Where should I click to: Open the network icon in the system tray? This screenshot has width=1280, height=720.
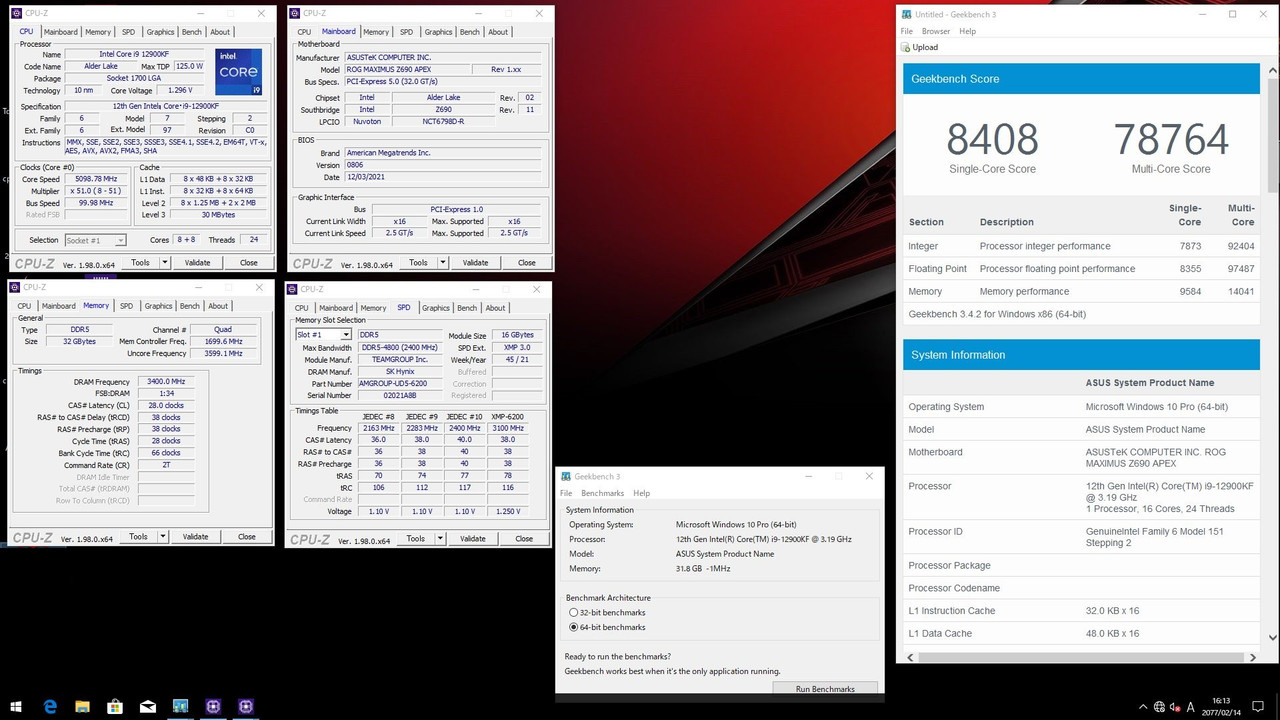point(1160,707)
